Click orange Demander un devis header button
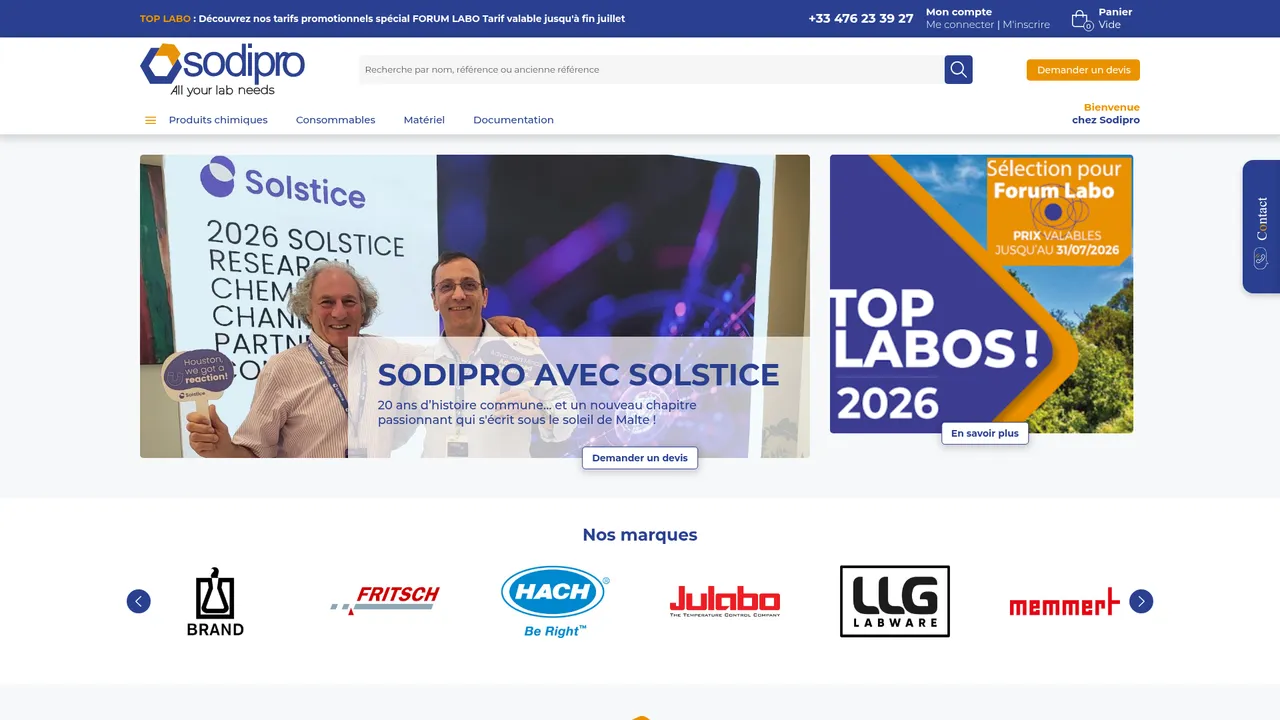This screenshot has width=1280, height=720. pyautogui.click(x=1083, y=70)
